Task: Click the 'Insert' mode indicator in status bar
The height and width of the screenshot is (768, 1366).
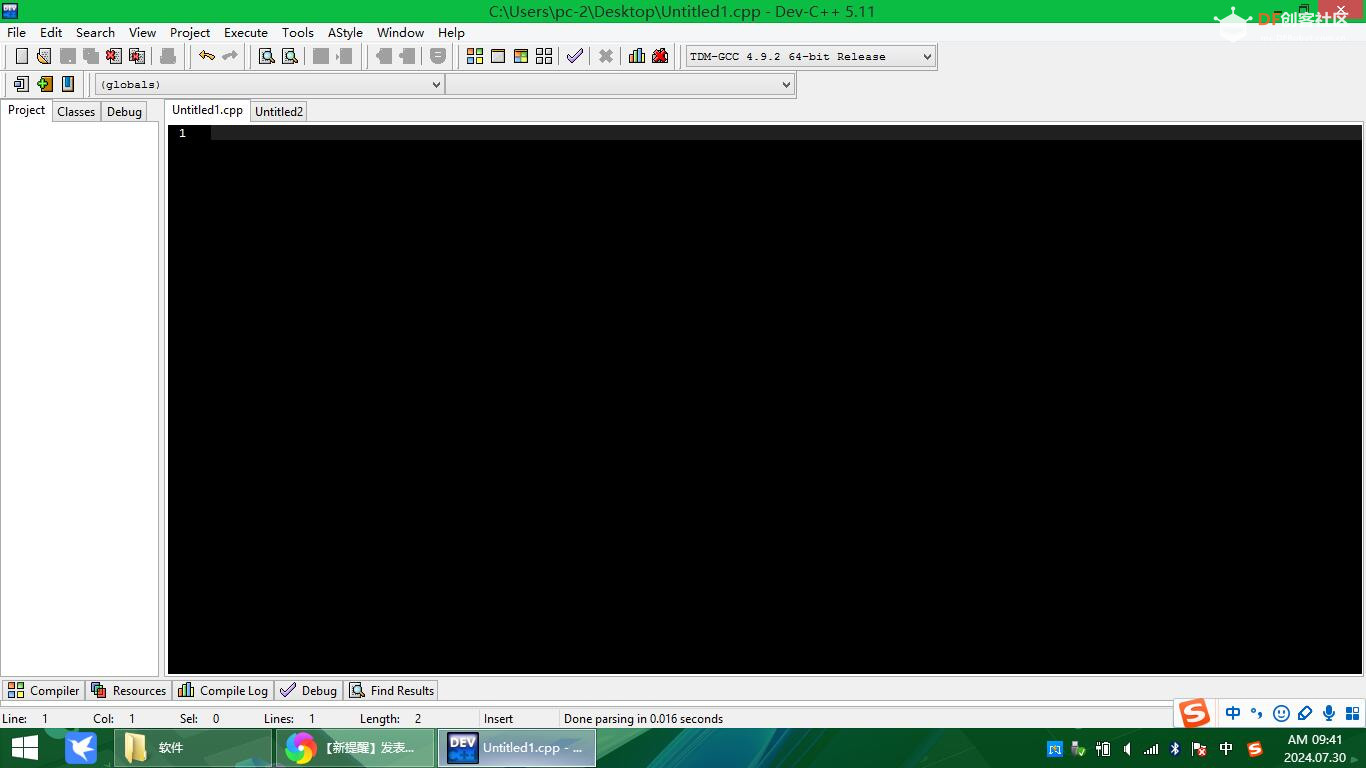Action: pyautogui.click(x=498, y=718)
